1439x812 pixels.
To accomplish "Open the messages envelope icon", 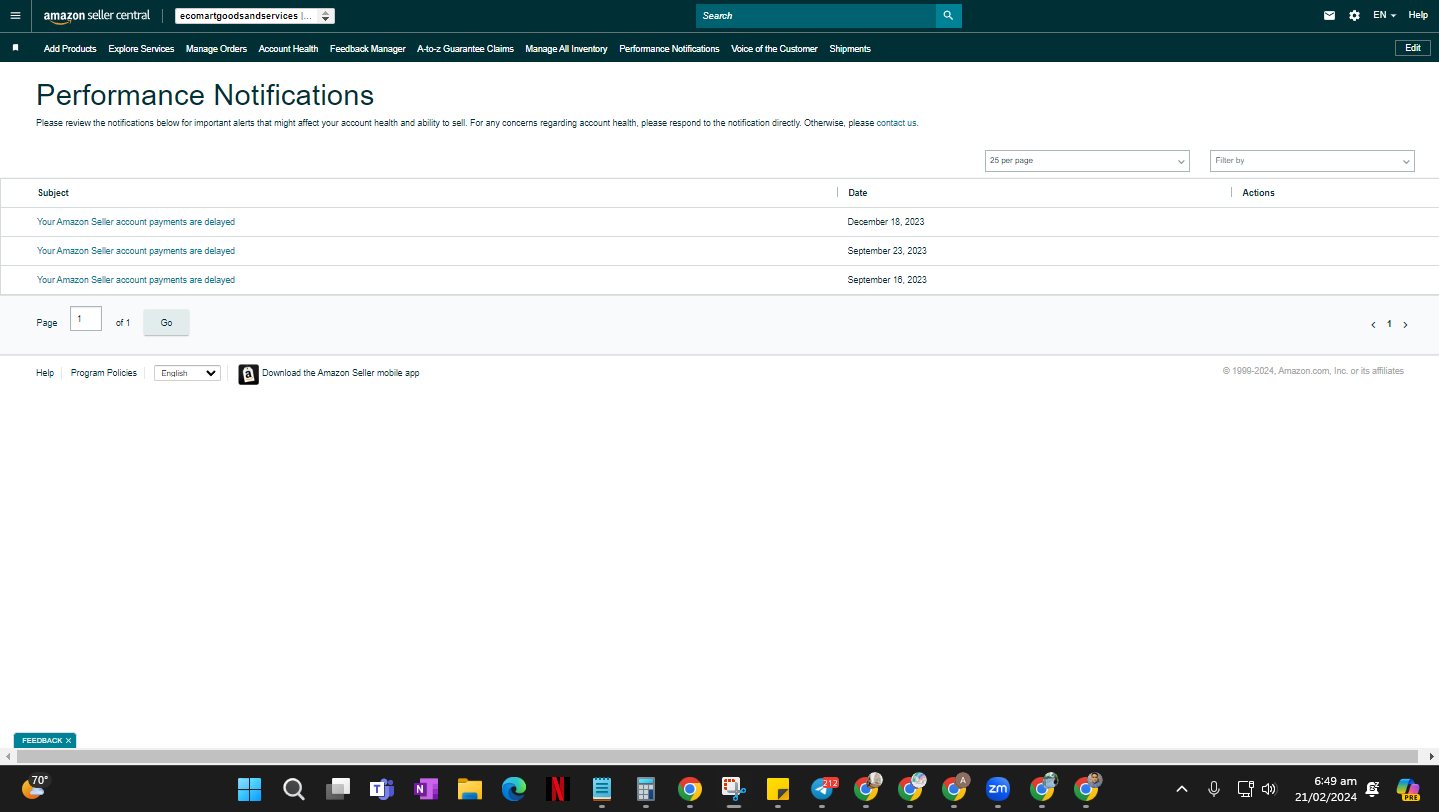I will (x=1330, y=16).
